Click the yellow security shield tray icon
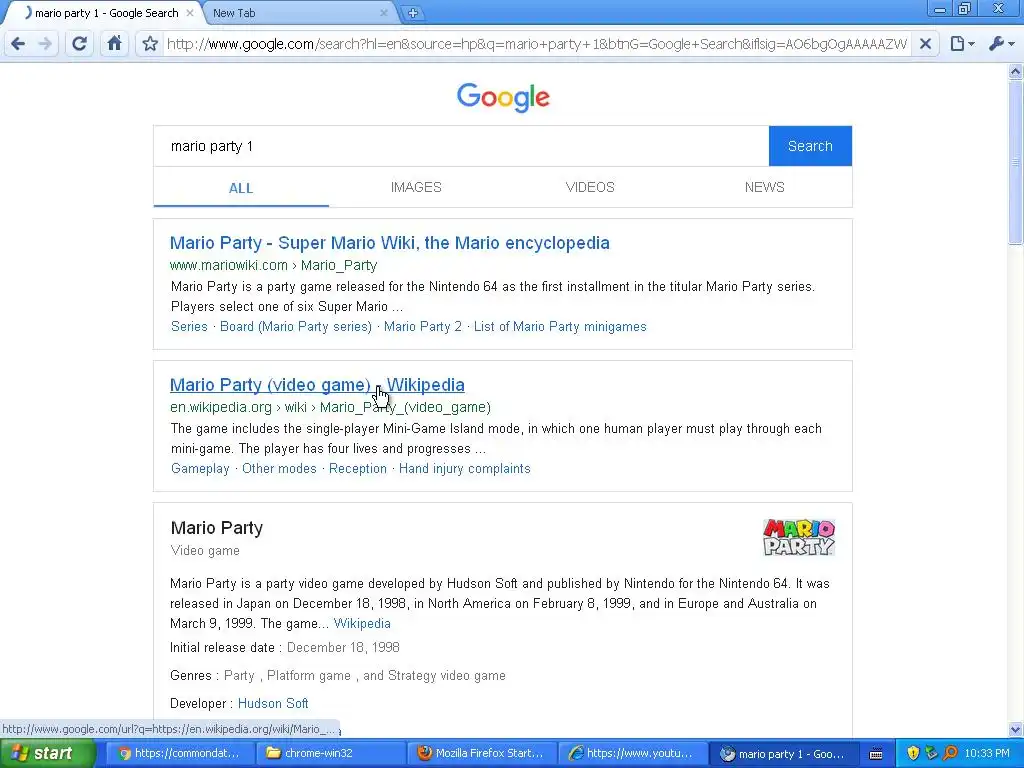The width and height of the screenshot is (1024, 768). [913, 754]
